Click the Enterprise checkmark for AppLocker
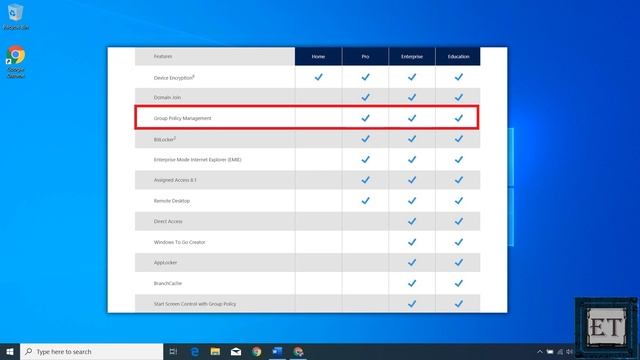 point(412,262)
